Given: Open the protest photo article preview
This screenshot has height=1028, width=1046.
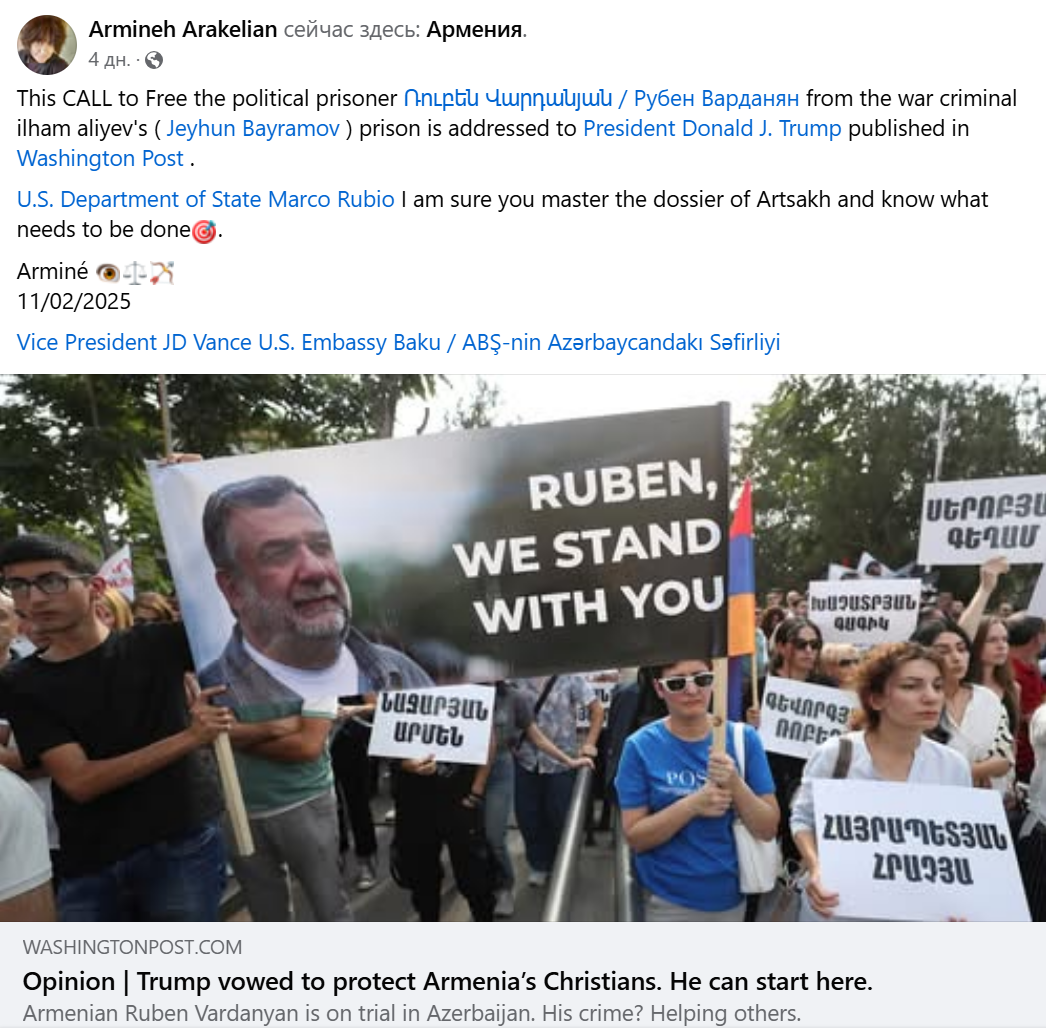Looking at the screenshot, I should [x=523, y=648].
